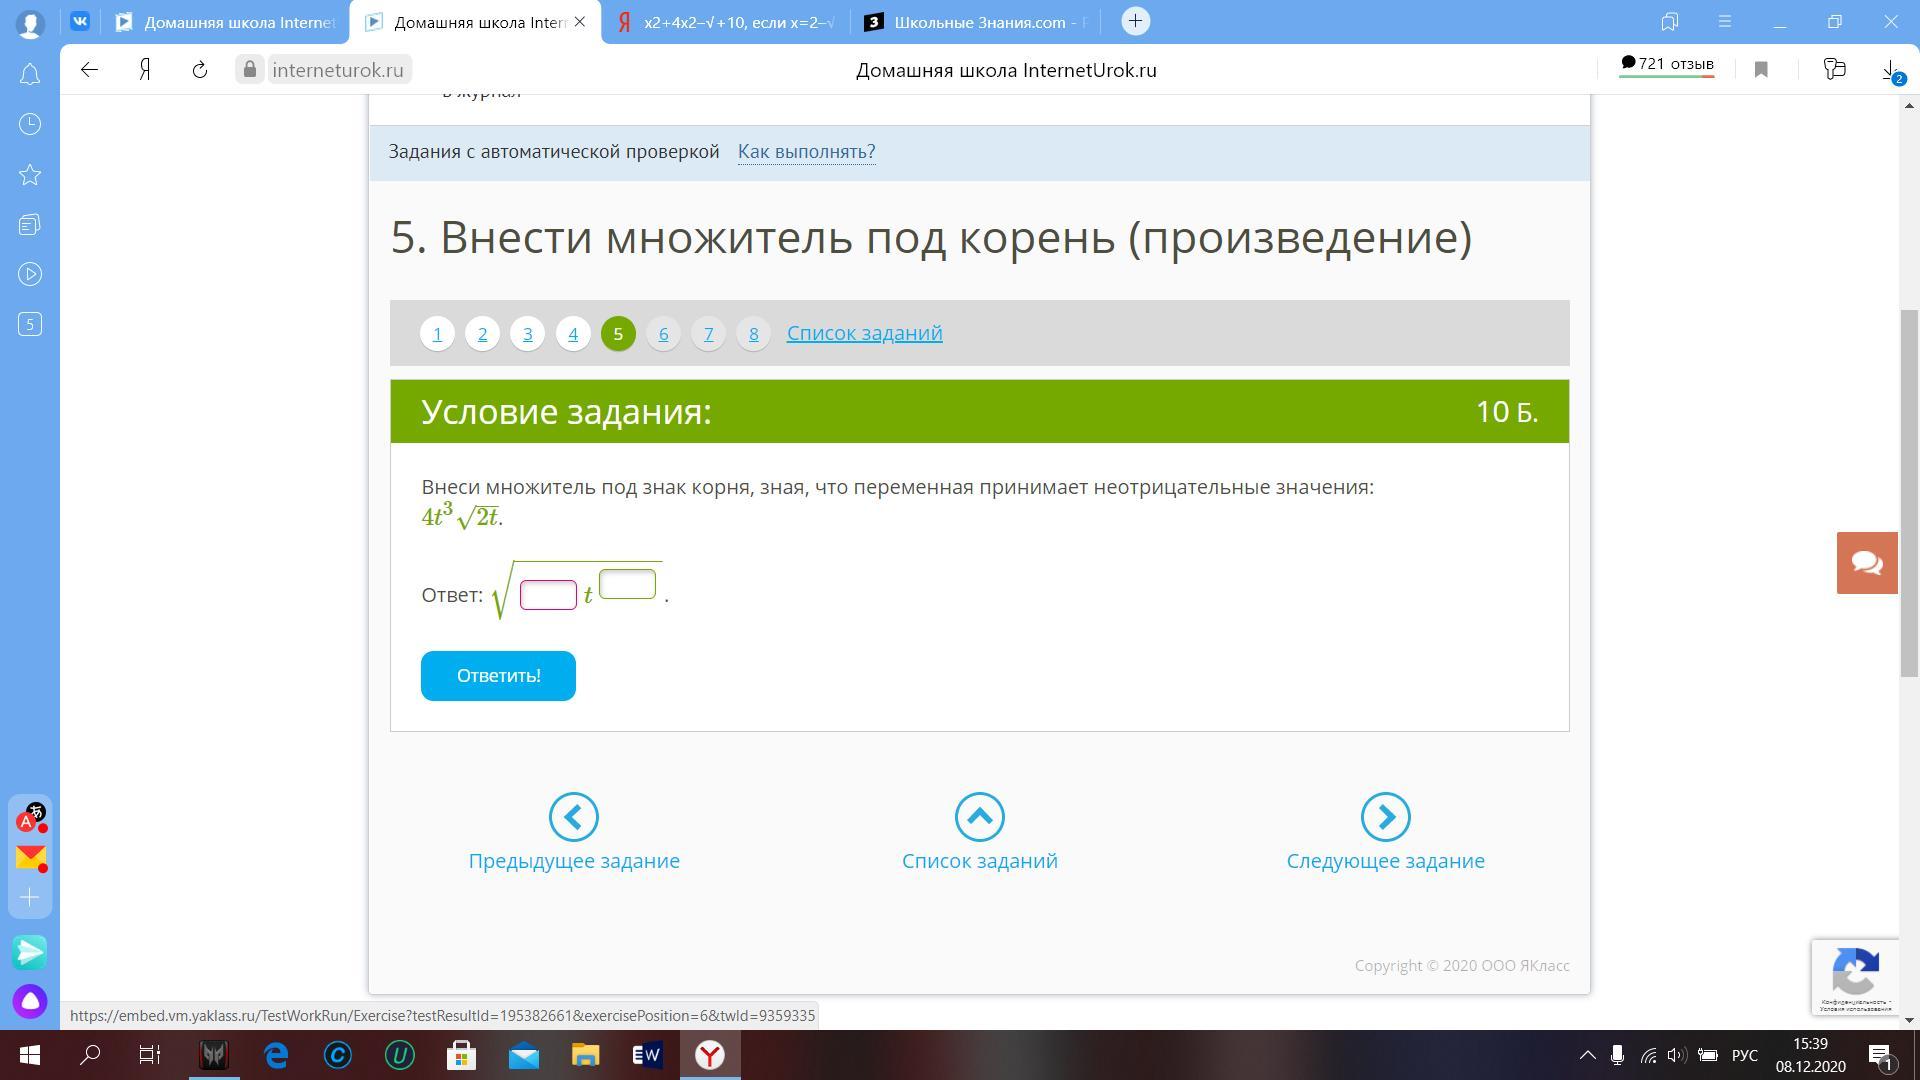
Task: Open the Как выполнять? help link
Action: (806, 151)
